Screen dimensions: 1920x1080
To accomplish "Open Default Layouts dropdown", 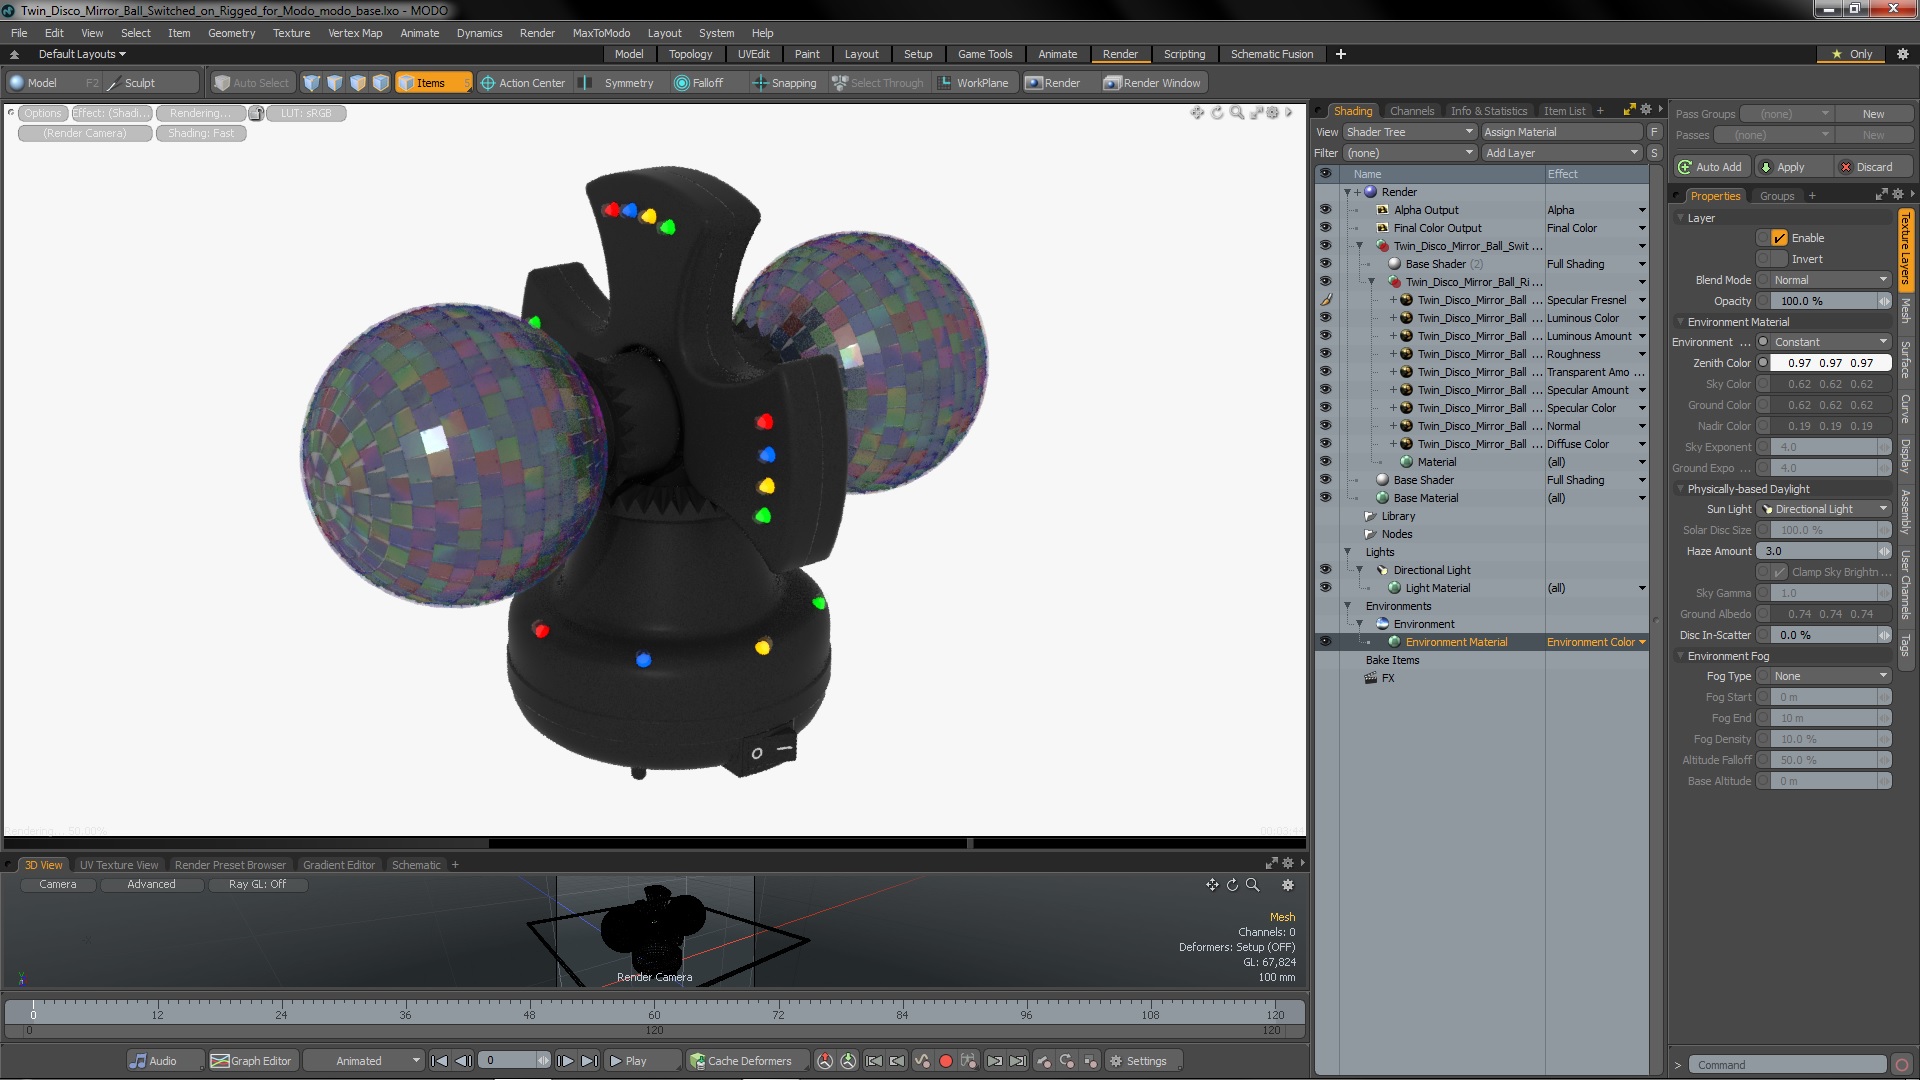I will [x=82, y=54].
